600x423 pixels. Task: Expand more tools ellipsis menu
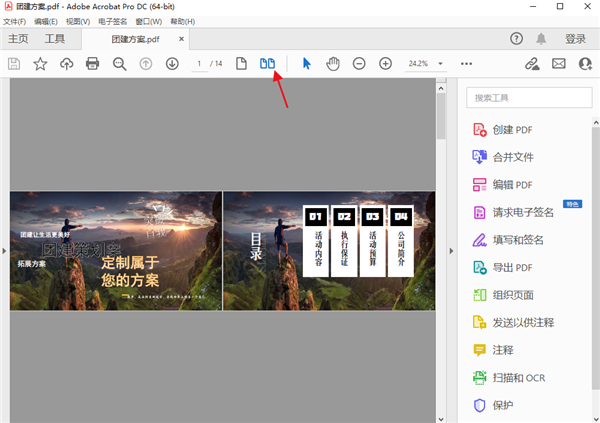[466, 64]
